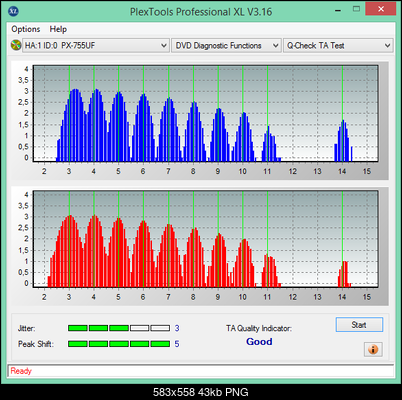
Task: Click the PlexTools XL app icon in title bar
Action: click(13, 11)
